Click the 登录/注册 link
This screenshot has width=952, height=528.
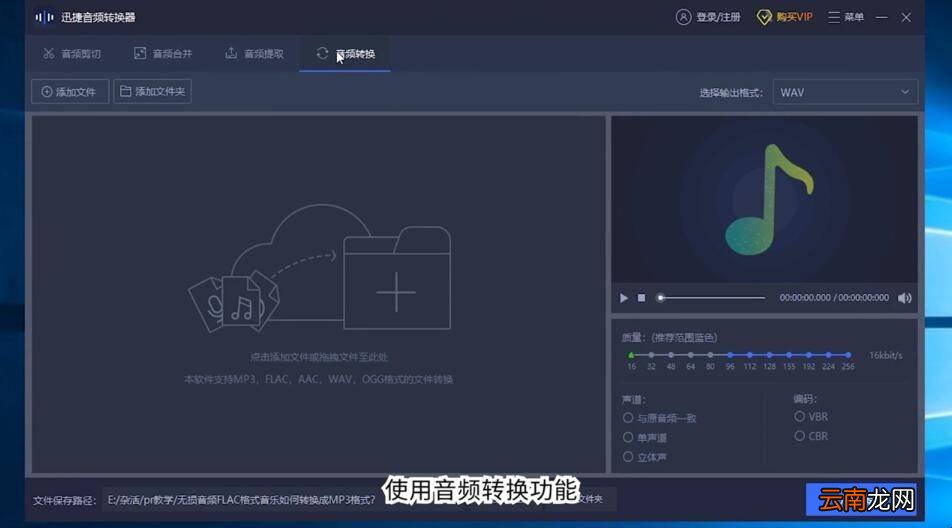pos(718,18)
